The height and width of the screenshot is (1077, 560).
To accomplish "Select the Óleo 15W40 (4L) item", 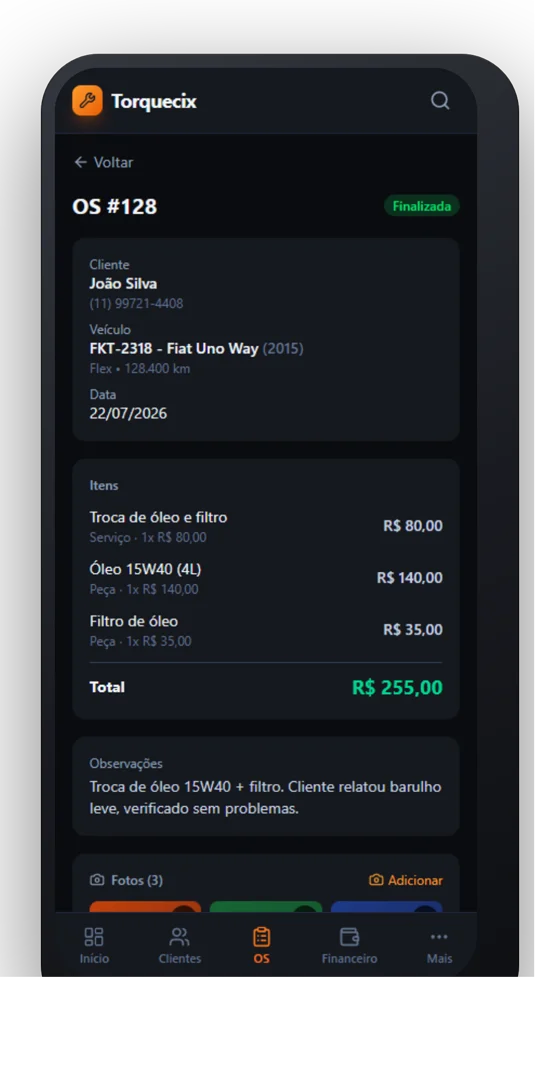I will (x=266, y=578).
